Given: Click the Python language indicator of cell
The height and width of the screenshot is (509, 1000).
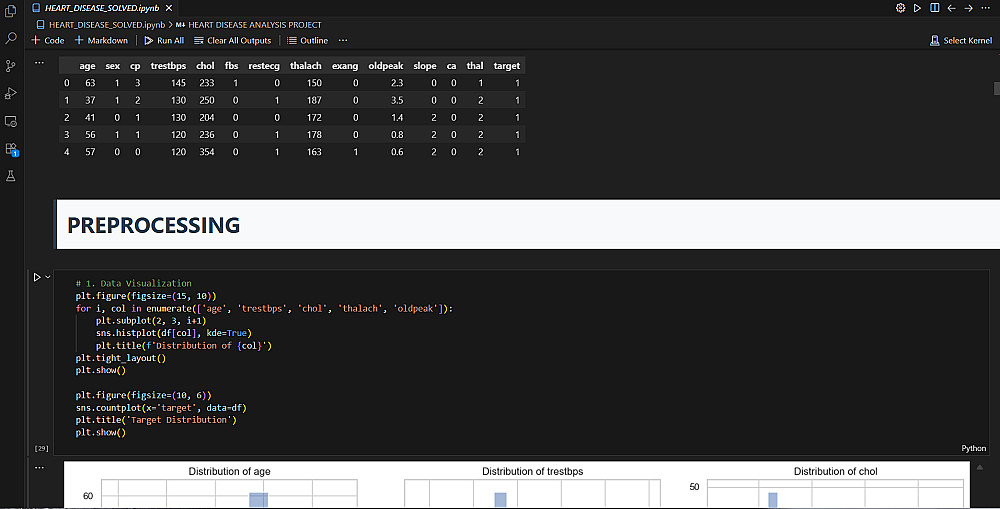Looking at the screenshot, I should (973, 449).
